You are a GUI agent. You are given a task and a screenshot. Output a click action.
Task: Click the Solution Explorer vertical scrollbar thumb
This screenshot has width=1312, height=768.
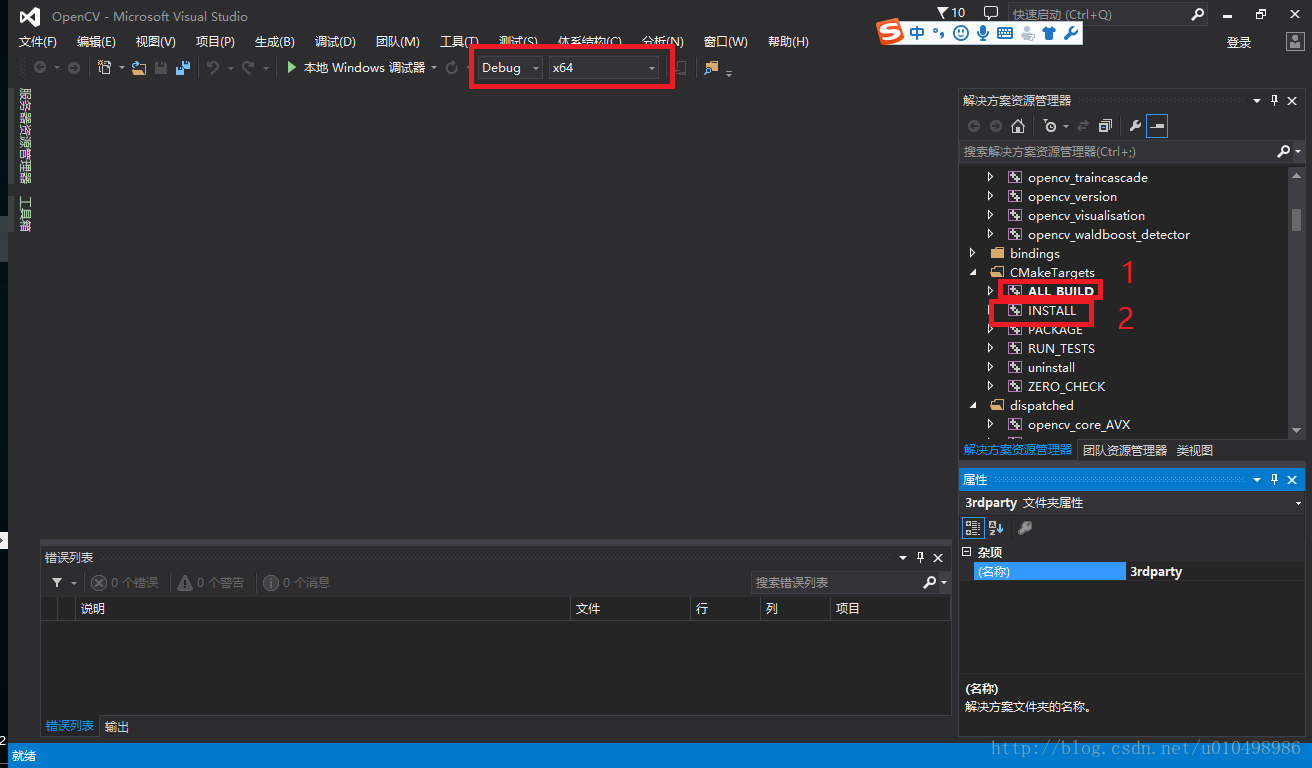coord(1296,219)
